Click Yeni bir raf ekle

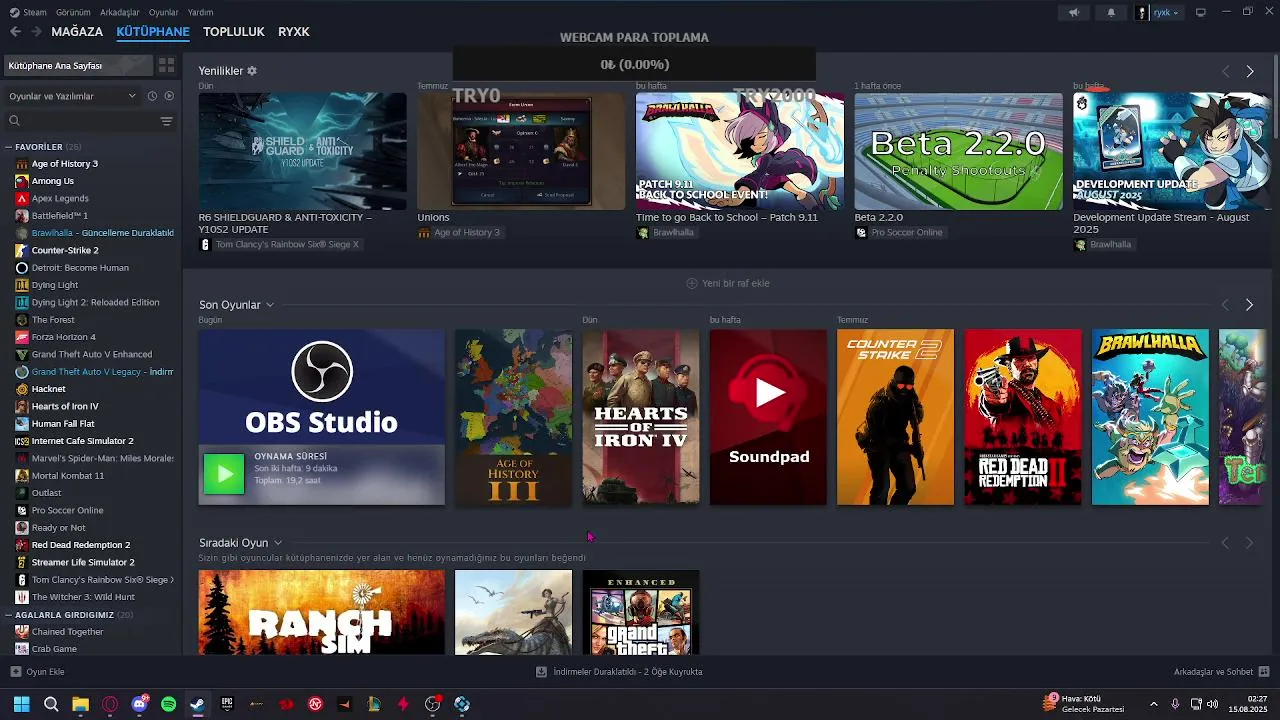point(728,283)
